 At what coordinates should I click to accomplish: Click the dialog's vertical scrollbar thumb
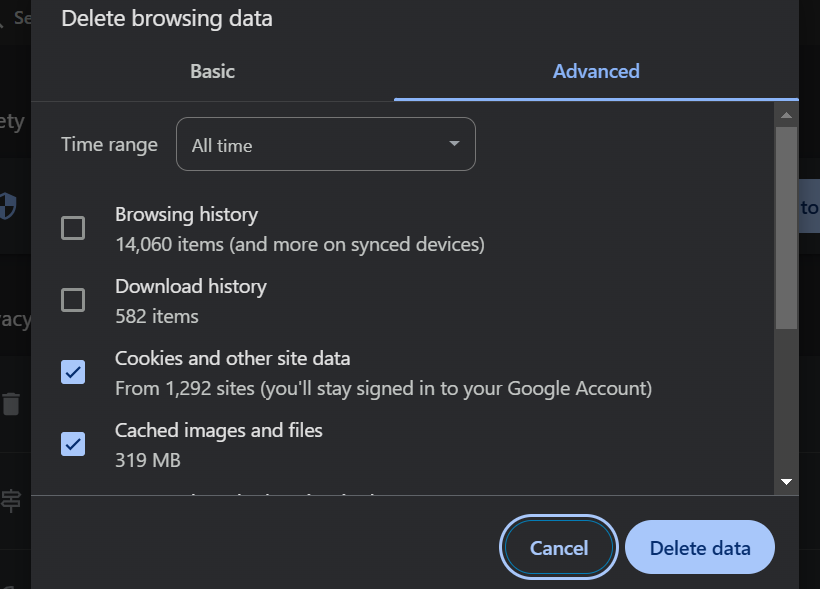[786, 226]
